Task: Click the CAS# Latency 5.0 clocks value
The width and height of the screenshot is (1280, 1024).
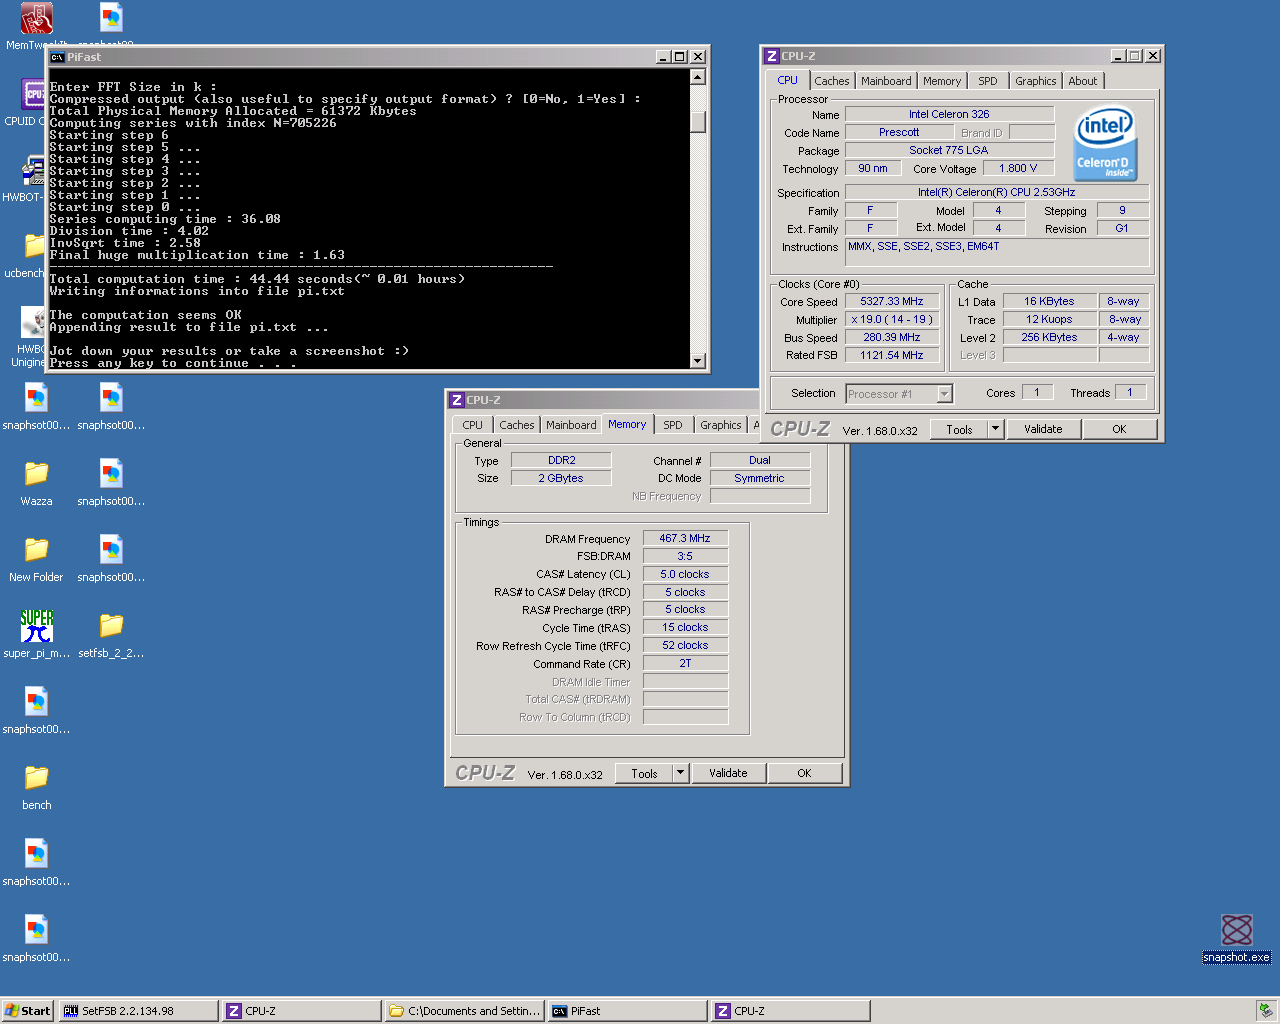Action: pyautogui.click(x=685, y=574)
